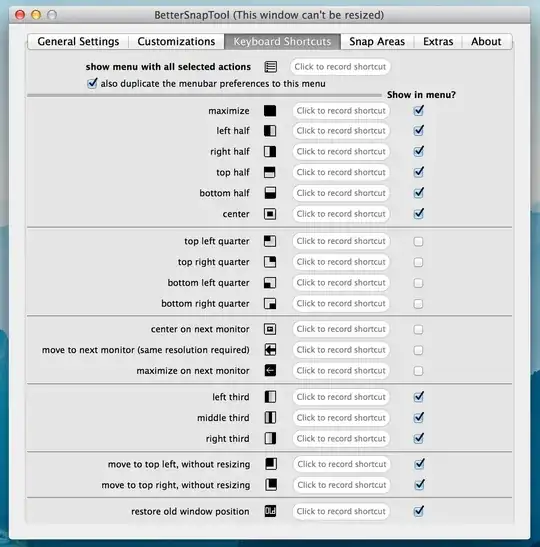The height and width of the screenshot is (547, 540).
Task: Record shortcut for move to top right
Action: tap(342, 485)
